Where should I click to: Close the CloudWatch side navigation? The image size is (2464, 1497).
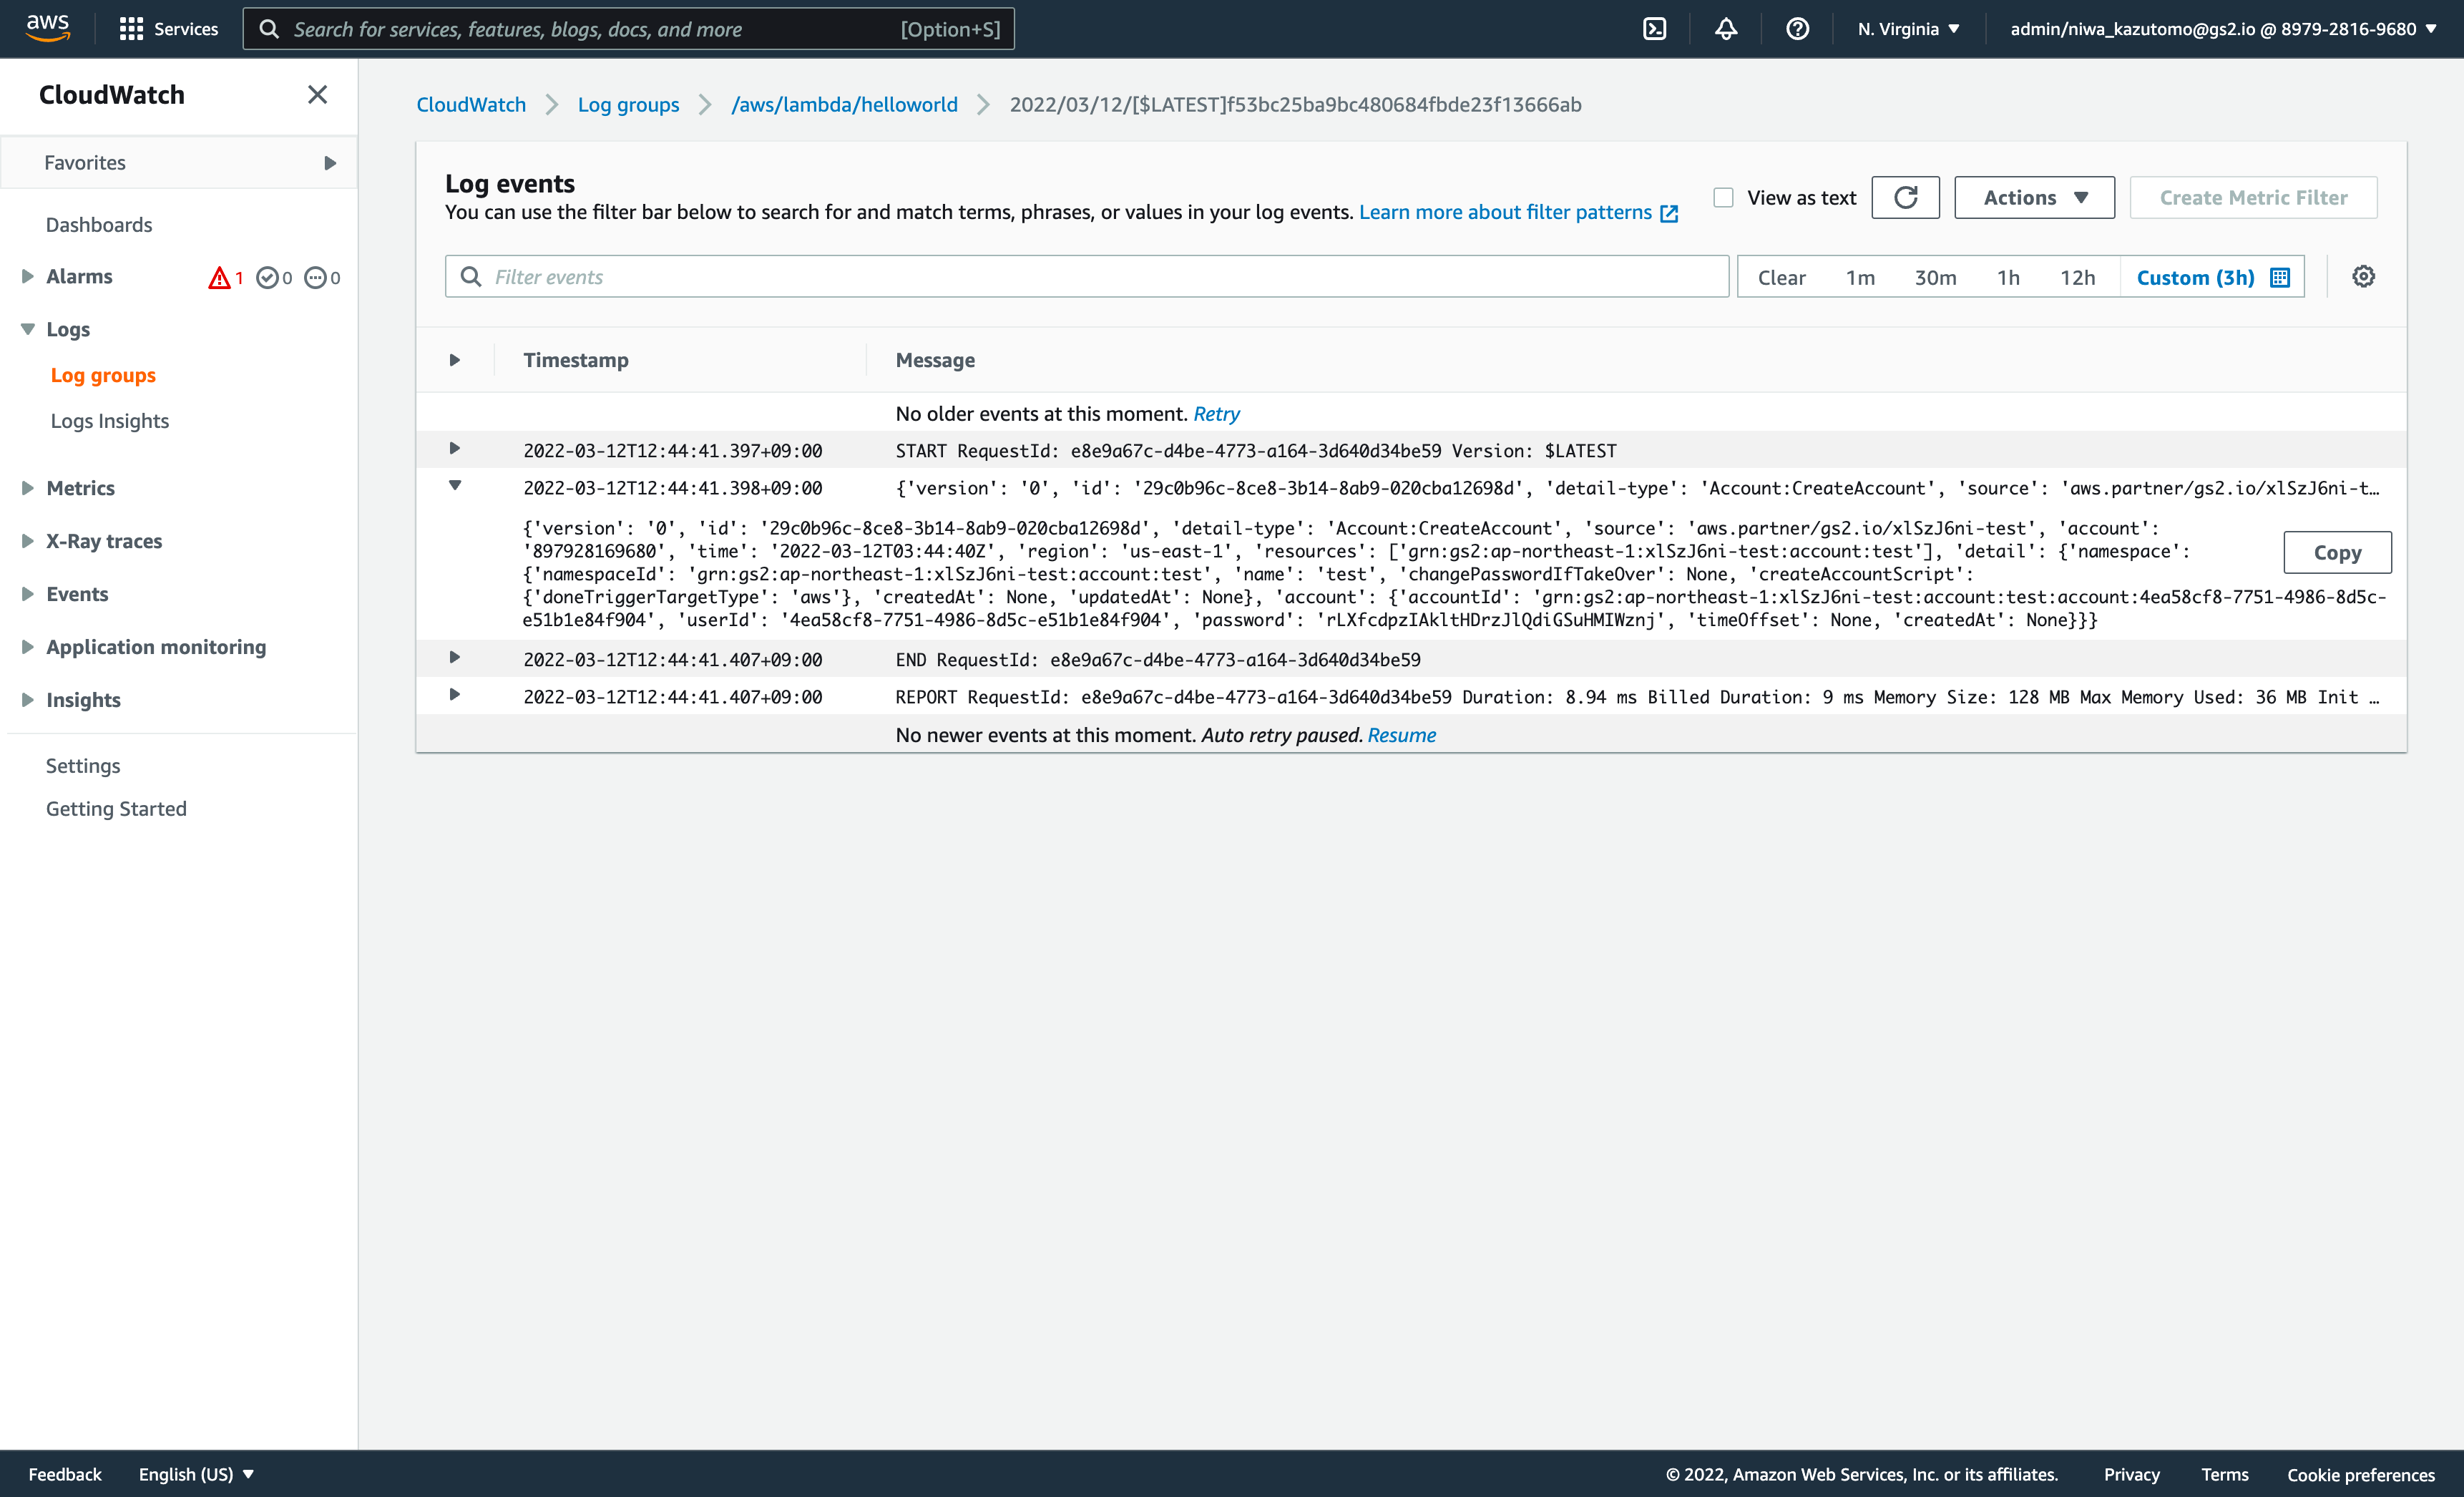(x=317, y=95)
